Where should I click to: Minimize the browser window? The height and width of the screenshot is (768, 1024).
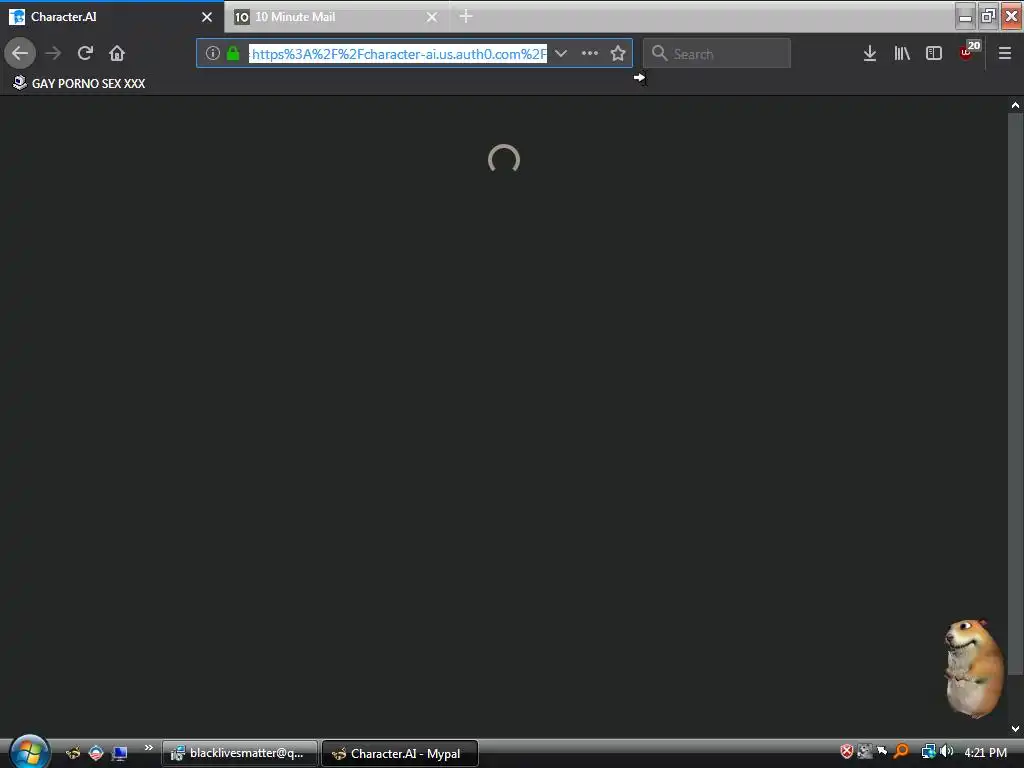point(965,16)
